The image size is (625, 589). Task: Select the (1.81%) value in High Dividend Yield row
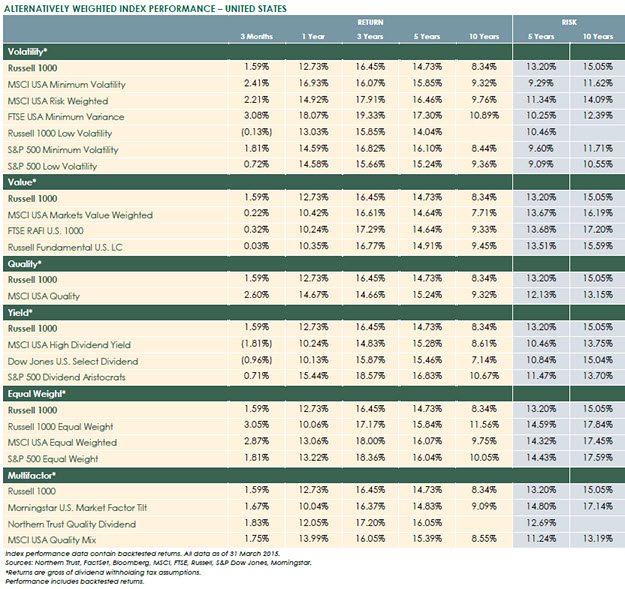[256, 344]
